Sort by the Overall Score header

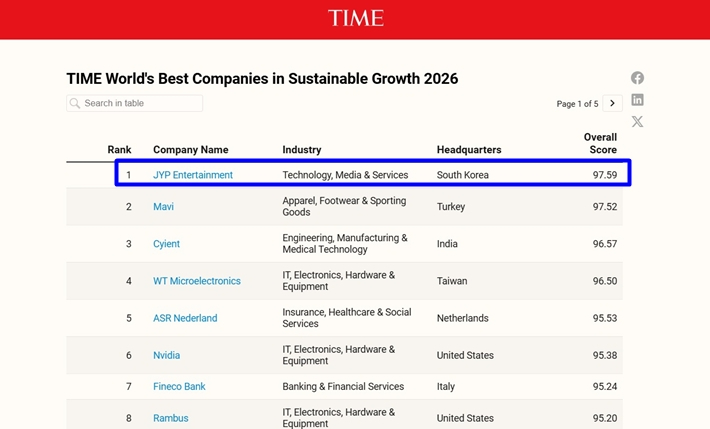click(600, 143)
